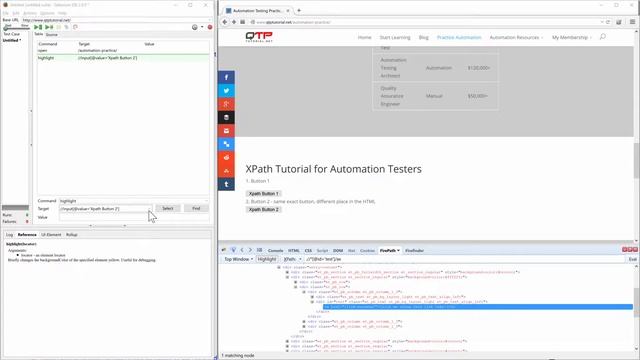640x360 pixels.
Task: Adjust the Fast-Slow speed slider
Action: 16,28
